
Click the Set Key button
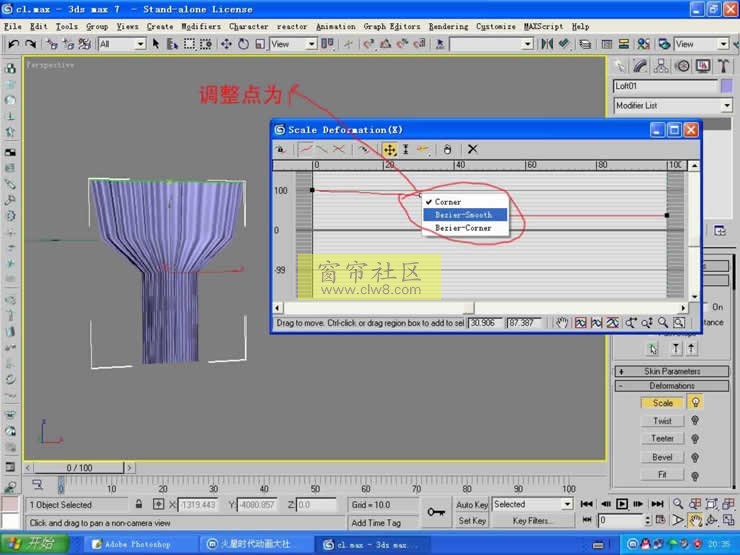click(472, 521)
